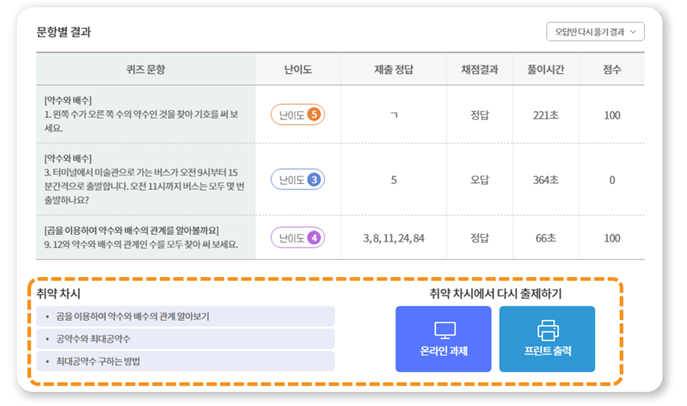The height and width of the screenshot is (406, 687).
Task: Click the purple difficulty 4 circle badge
Action: pos(314,238)
